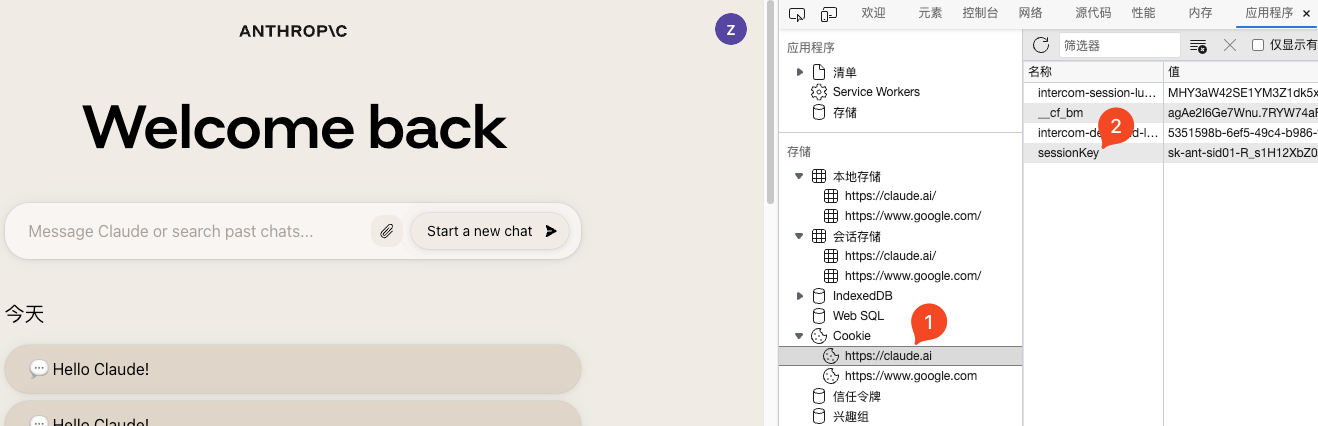Open the Service Workers item
1318x426 pixels.
tap(876, 92)
